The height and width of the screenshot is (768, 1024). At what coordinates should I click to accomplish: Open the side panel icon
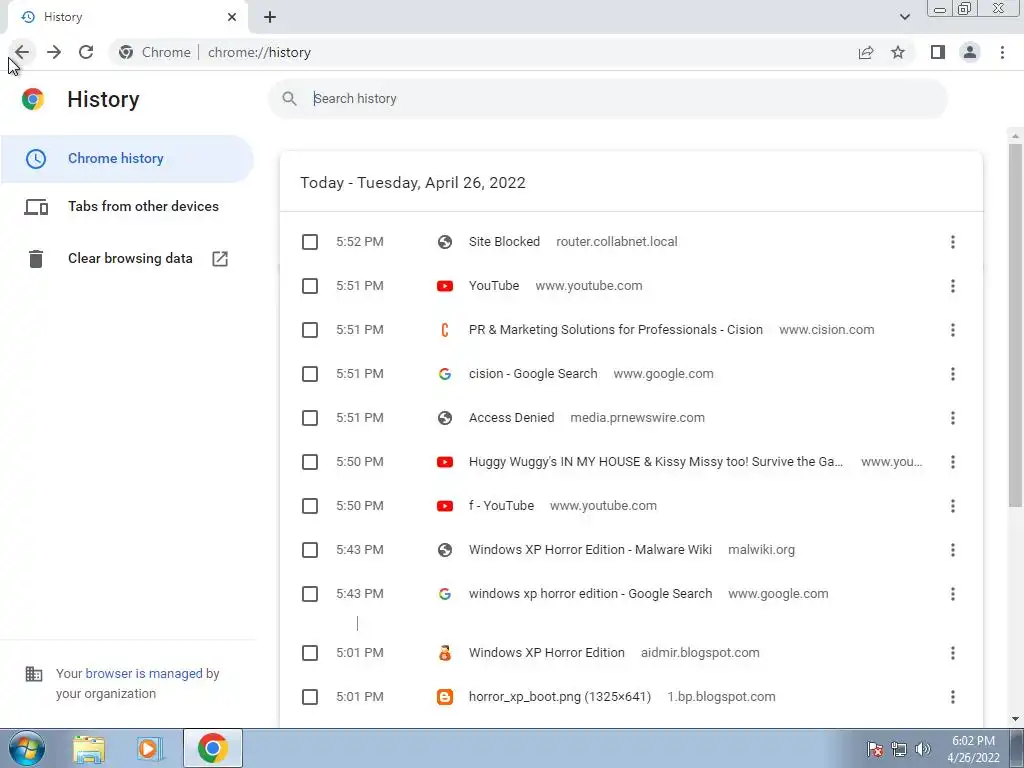point(938,52)
